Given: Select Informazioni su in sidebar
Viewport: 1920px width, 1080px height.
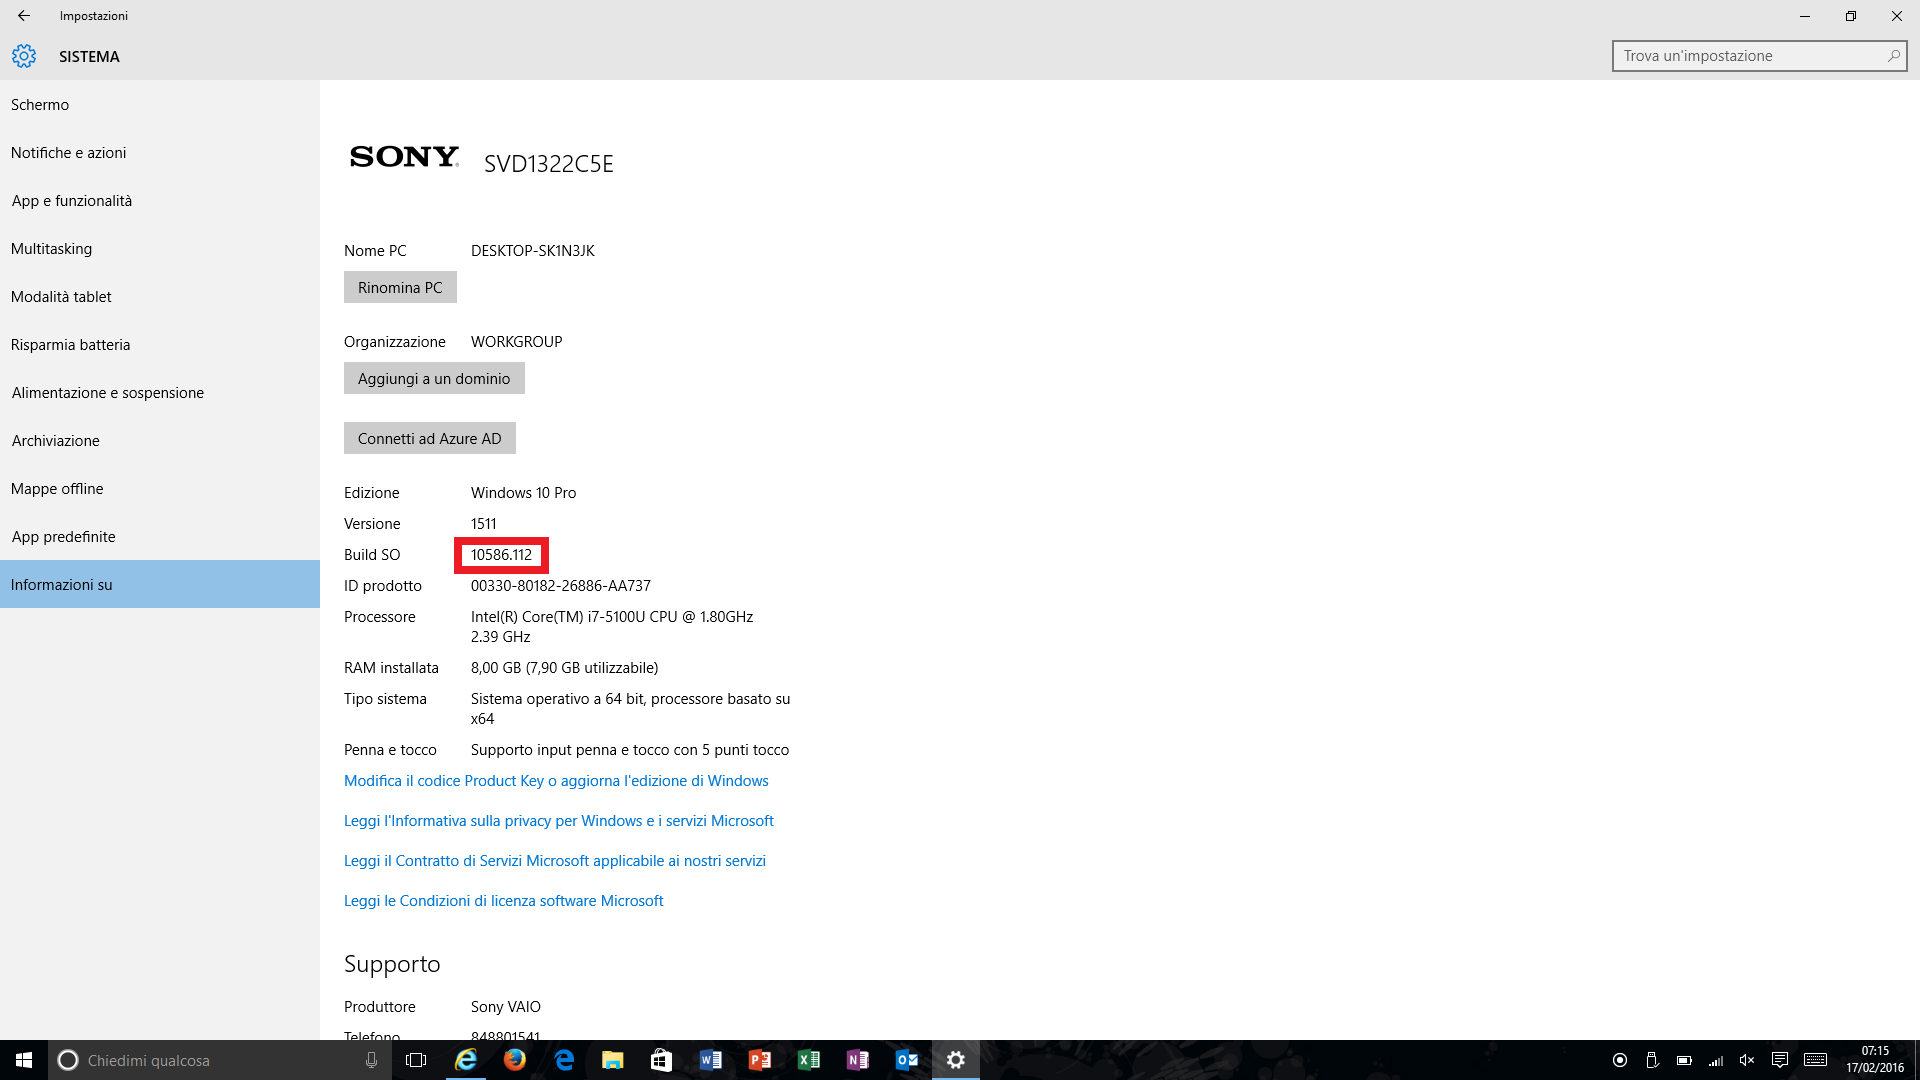Looking at the screenshot, I should click(x=160, y=584).
